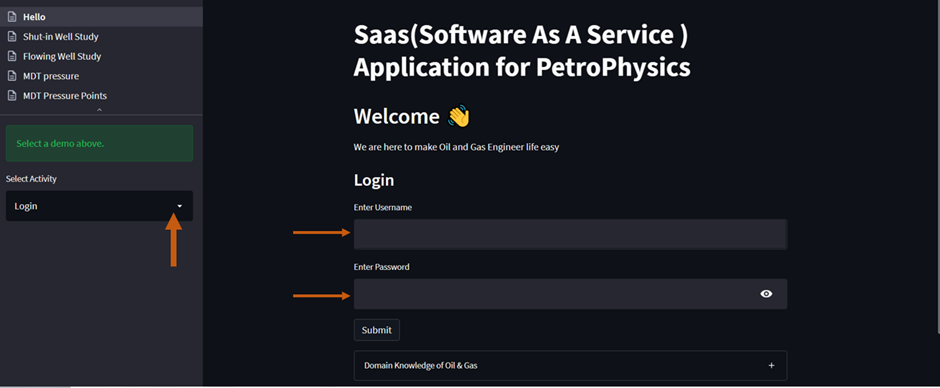Click the document icon beside MDT Pressure Points
The image size is (940, 388).
(11, 96)
